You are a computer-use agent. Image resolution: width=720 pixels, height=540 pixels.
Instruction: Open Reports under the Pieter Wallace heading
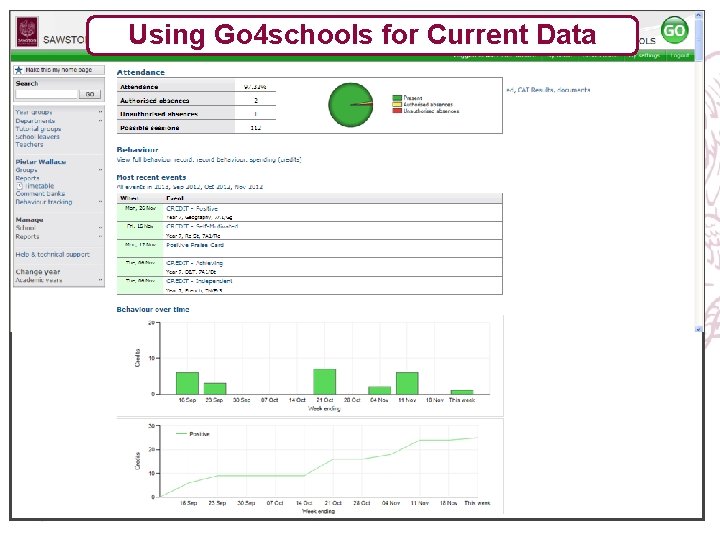(27, 178)
